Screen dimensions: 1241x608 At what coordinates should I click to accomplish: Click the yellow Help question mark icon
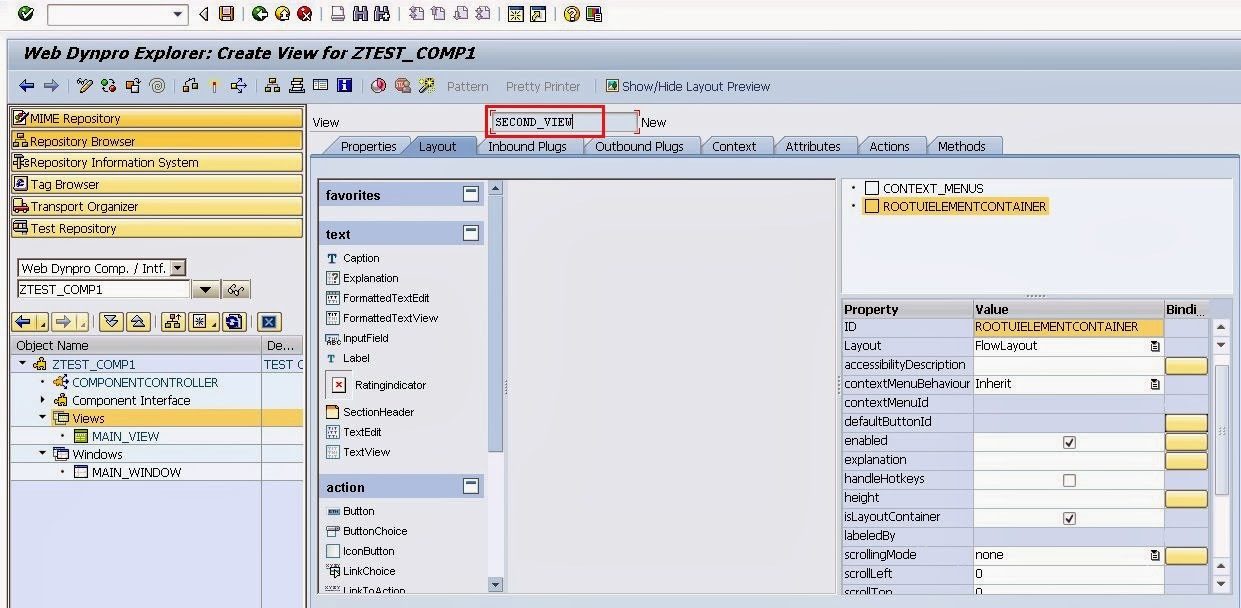(x=571, y=14)
